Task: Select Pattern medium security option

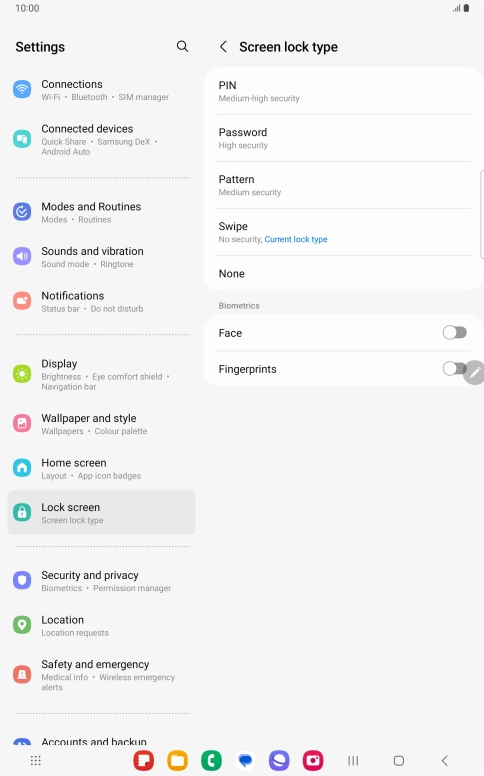Action: [x=343, y=185]
